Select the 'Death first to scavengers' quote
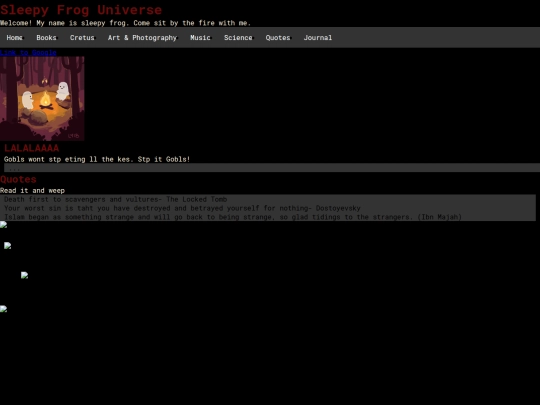Screen dimensions: 540x405 point(115,199)
